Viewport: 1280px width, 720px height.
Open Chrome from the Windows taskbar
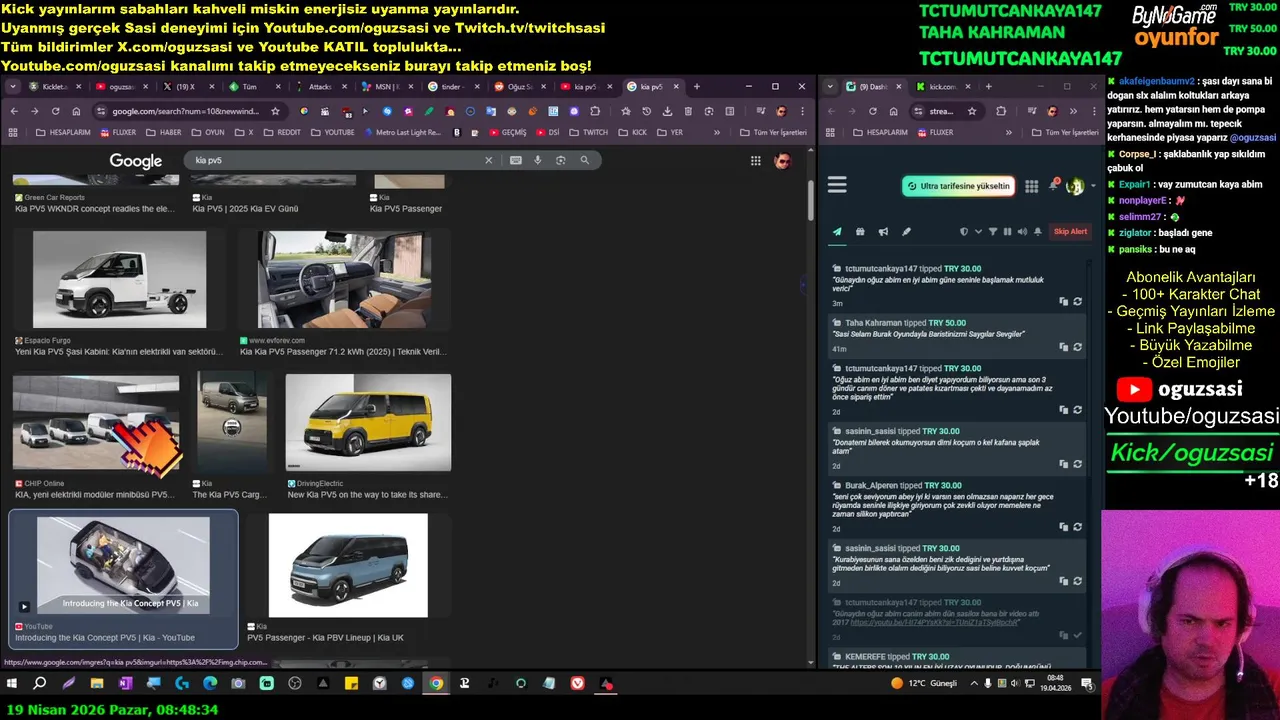click(436, 684)
